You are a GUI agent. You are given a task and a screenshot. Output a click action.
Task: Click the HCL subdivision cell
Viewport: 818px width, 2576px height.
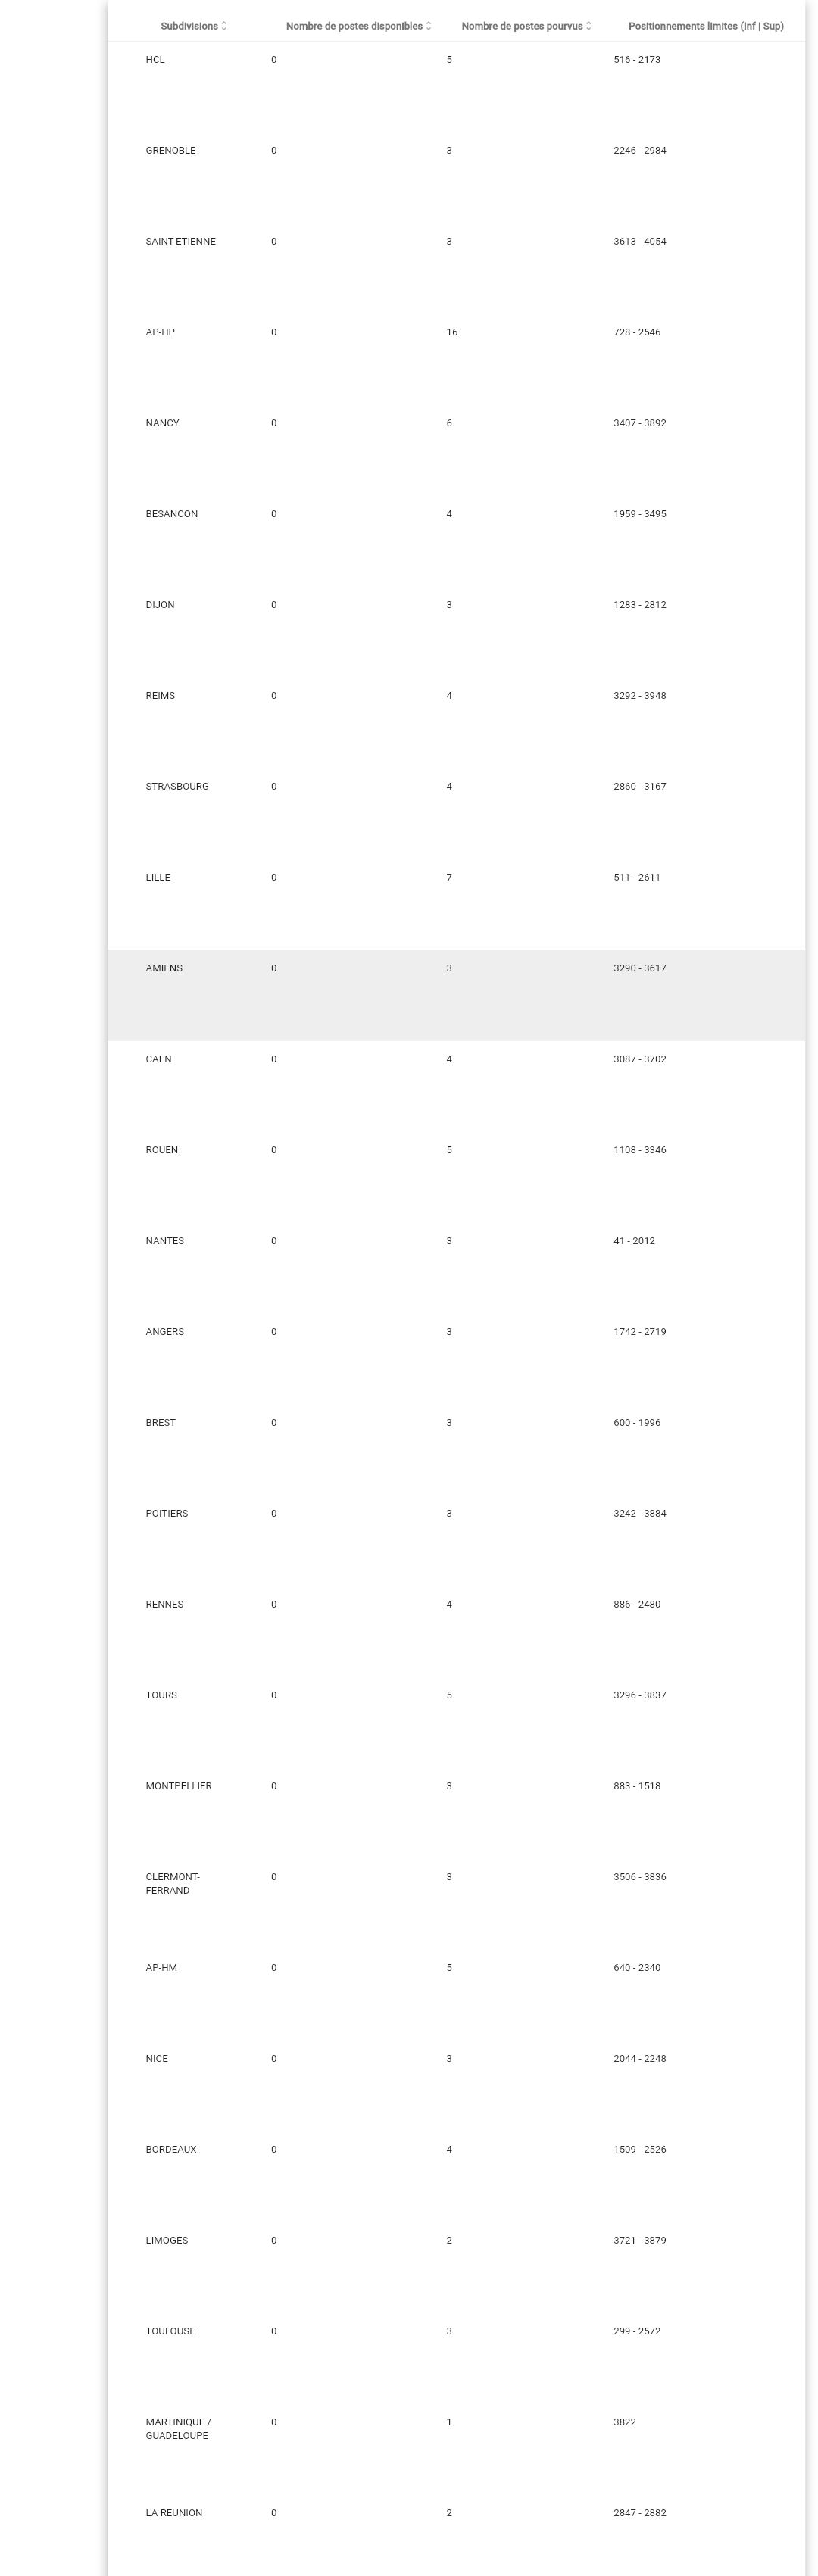[x=155, y=60]
